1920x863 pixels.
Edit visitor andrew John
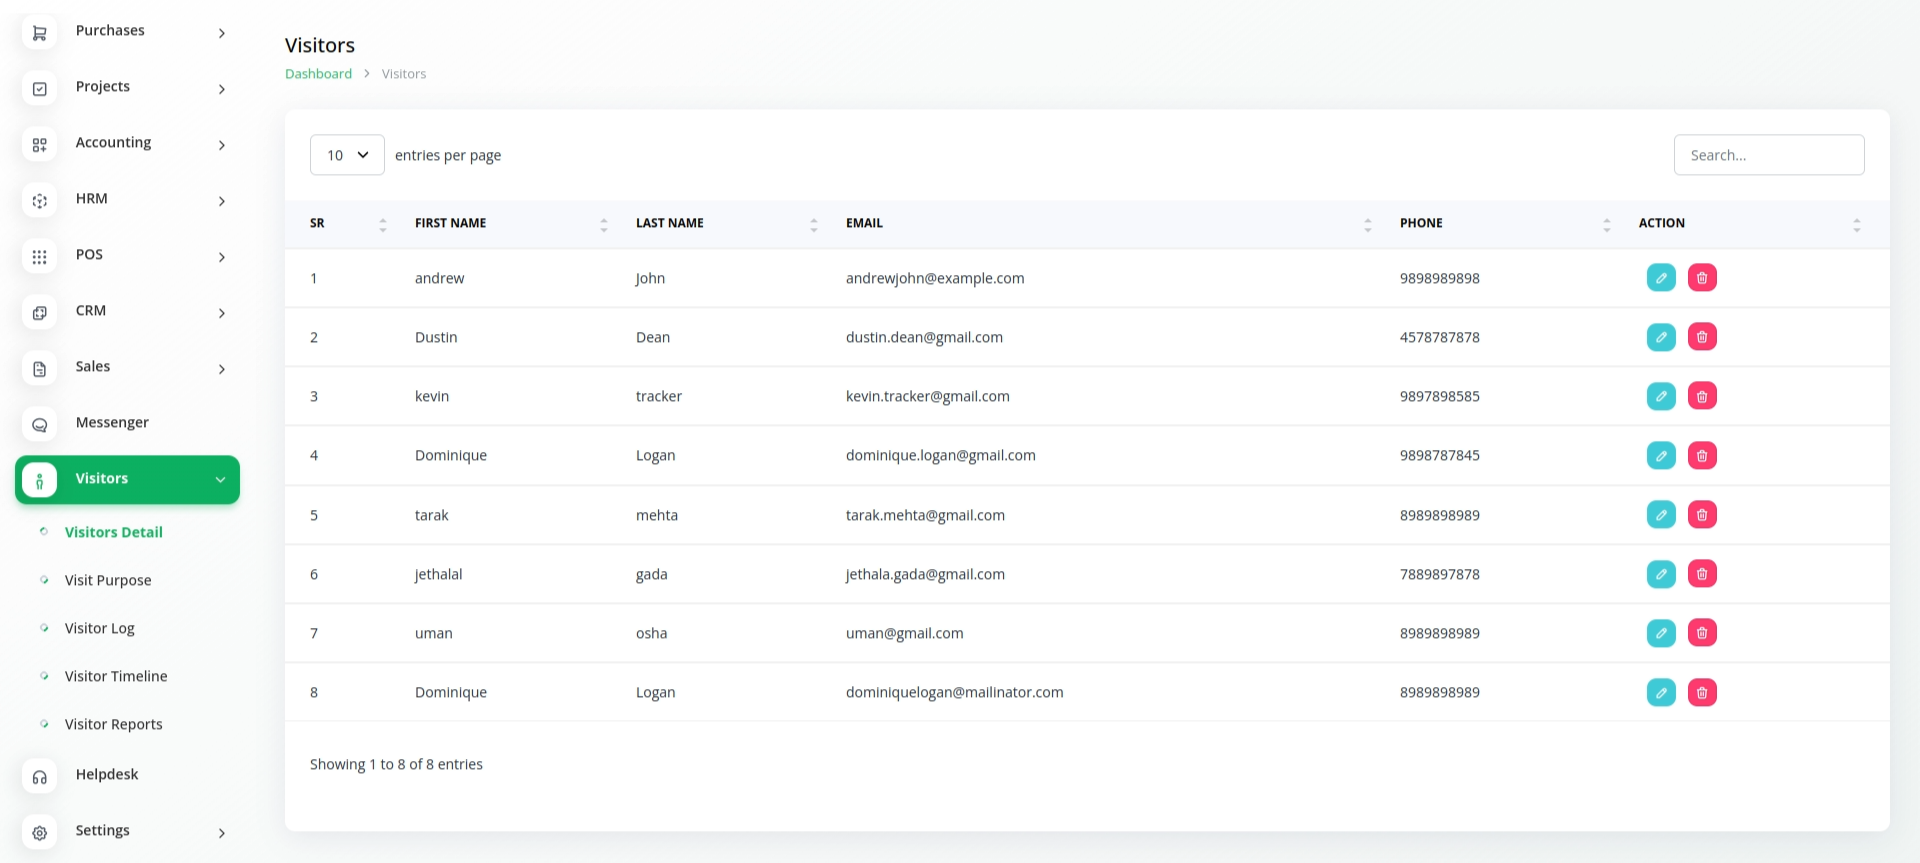point(1661,278)
